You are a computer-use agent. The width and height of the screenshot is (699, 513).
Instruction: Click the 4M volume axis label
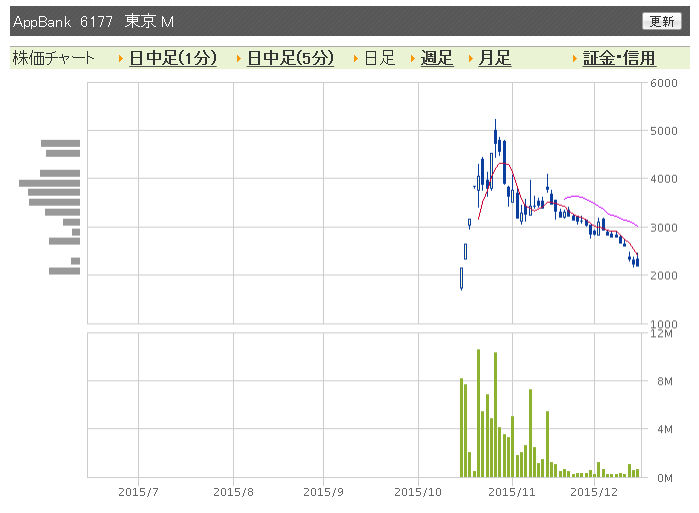(665, 430)
